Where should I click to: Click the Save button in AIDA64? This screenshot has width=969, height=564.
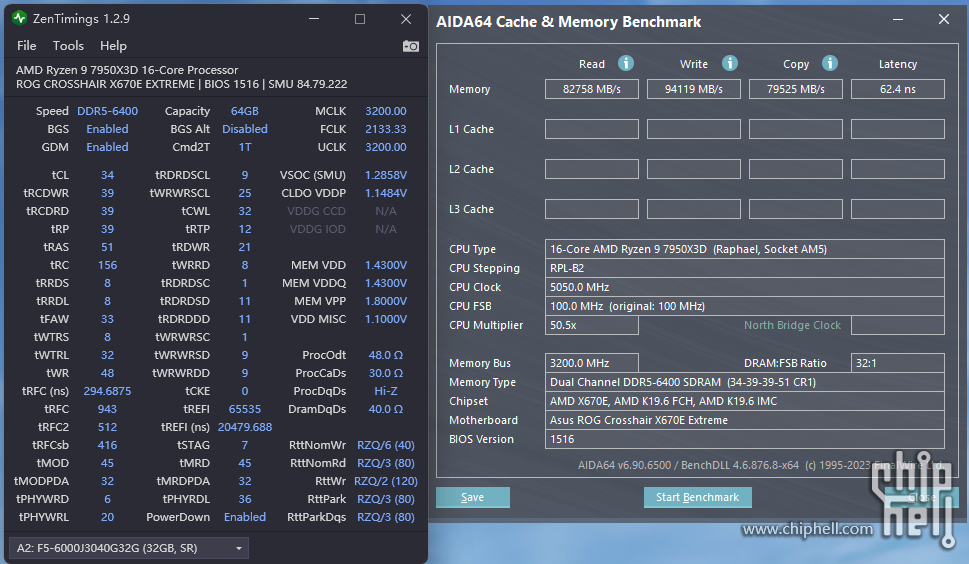point(473,497)
